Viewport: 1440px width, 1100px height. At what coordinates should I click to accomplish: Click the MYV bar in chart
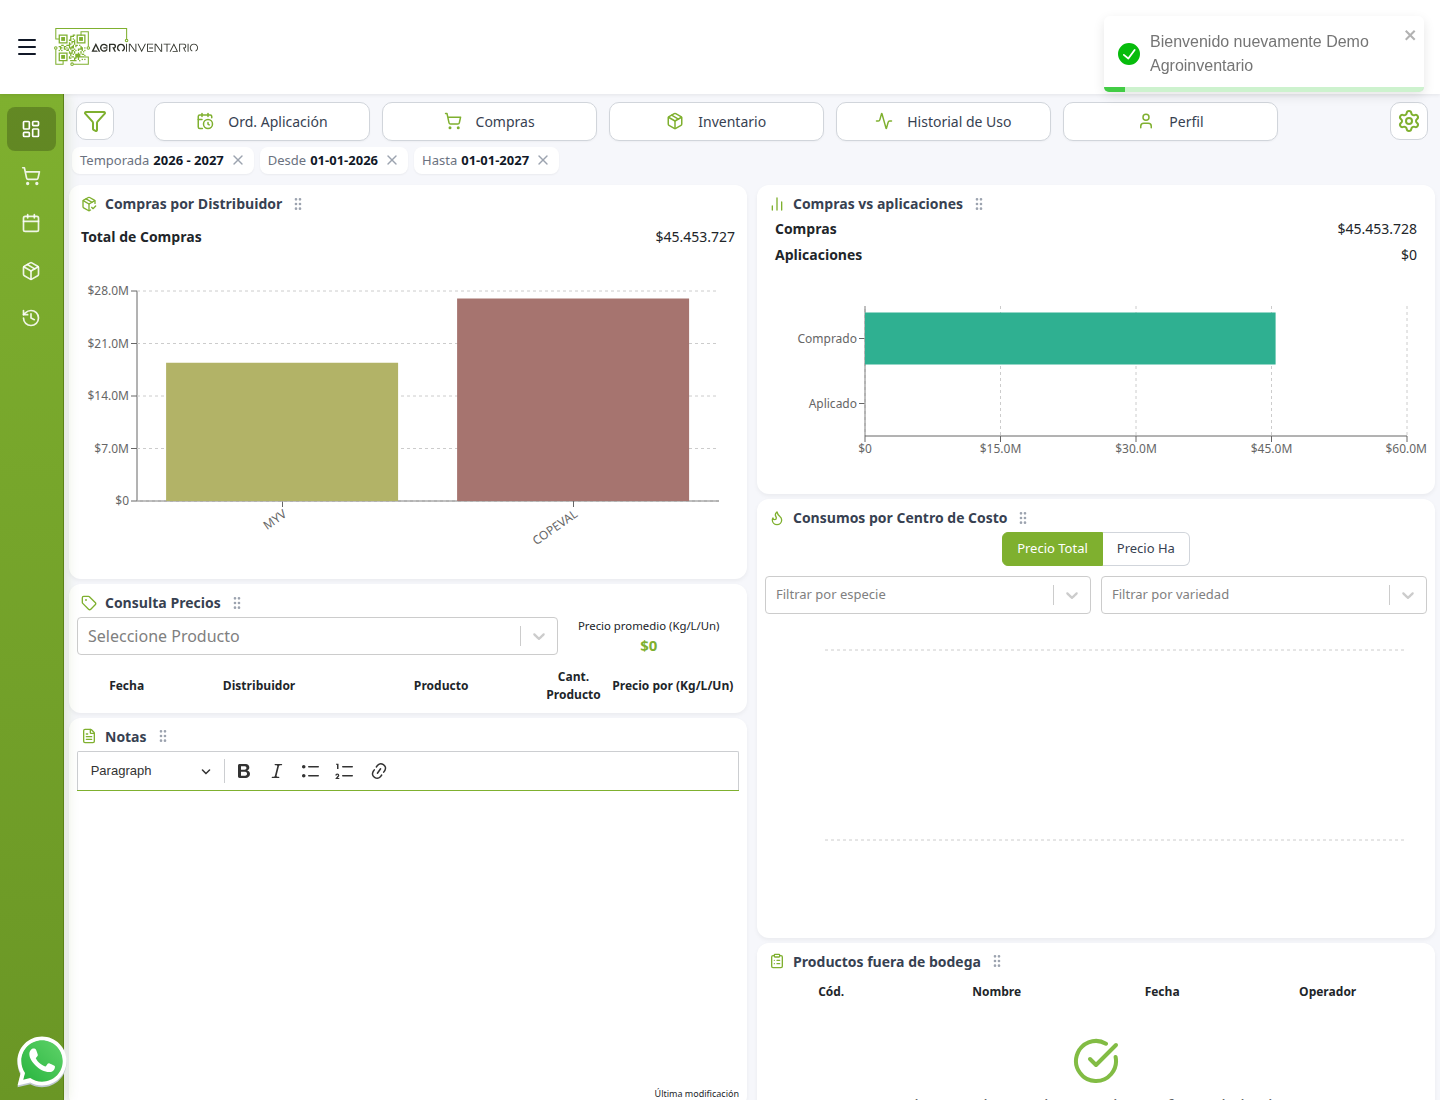[x=282, y=432]
